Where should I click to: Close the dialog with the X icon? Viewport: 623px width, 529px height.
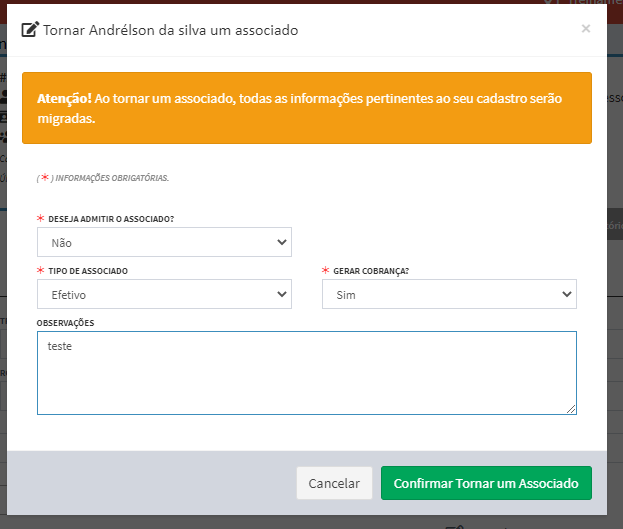586,29
